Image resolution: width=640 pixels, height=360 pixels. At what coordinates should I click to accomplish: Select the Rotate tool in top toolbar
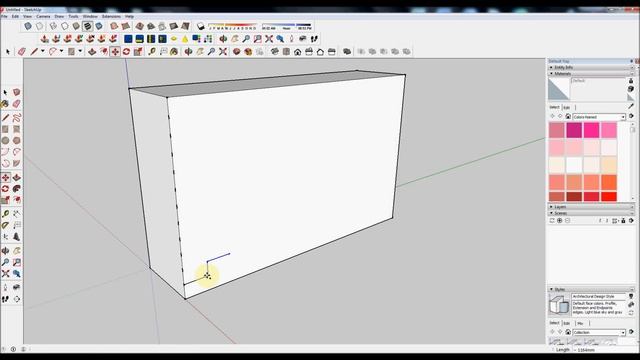tap(127, 52)
